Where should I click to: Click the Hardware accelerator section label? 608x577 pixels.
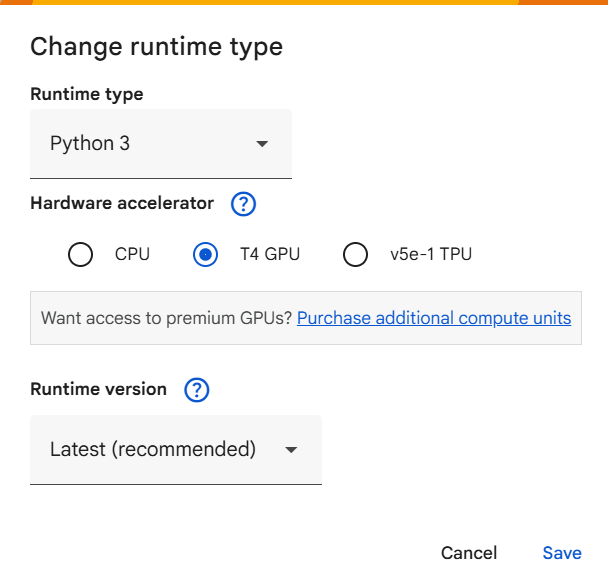pyautogui.click(x=122, y=203)
